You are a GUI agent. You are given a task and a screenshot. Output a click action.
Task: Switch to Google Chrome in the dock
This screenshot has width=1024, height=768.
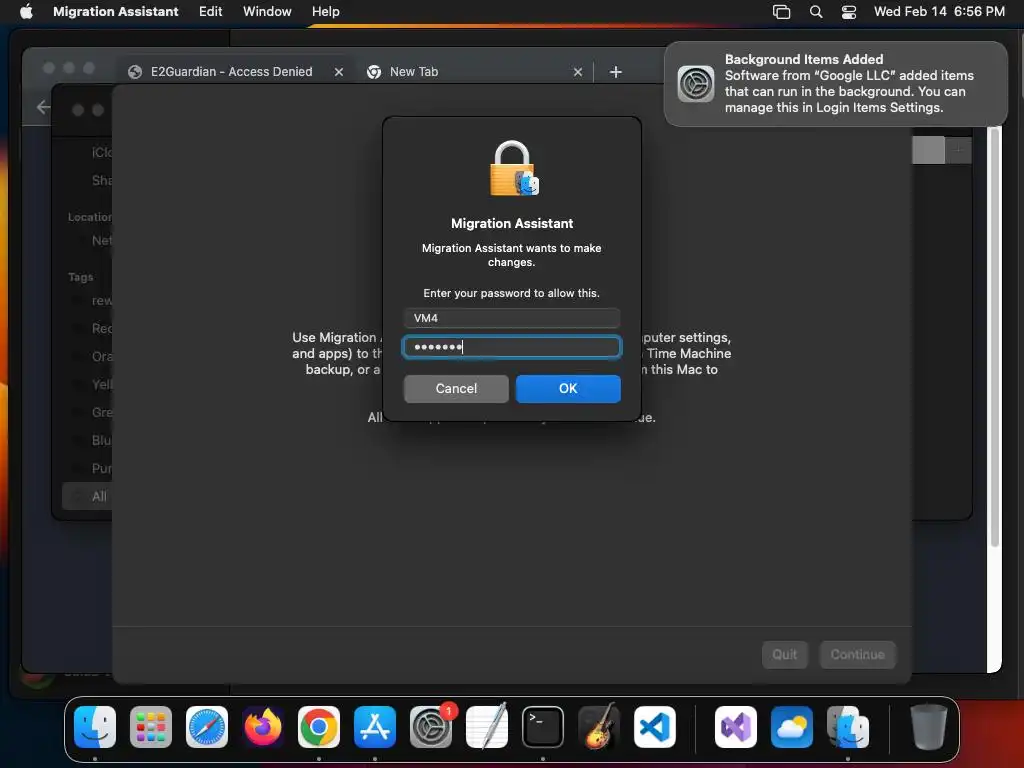point(319,727)
